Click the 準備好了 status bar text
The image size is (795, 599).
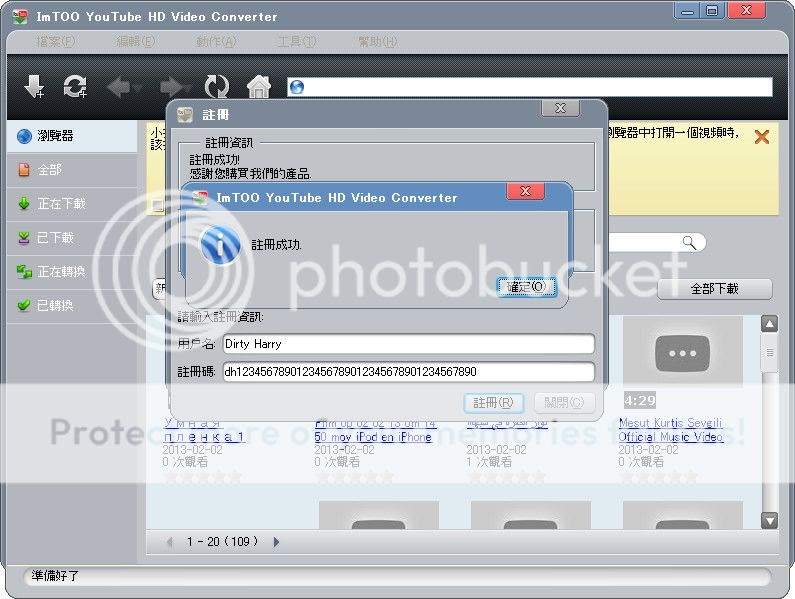click(55, 576)
